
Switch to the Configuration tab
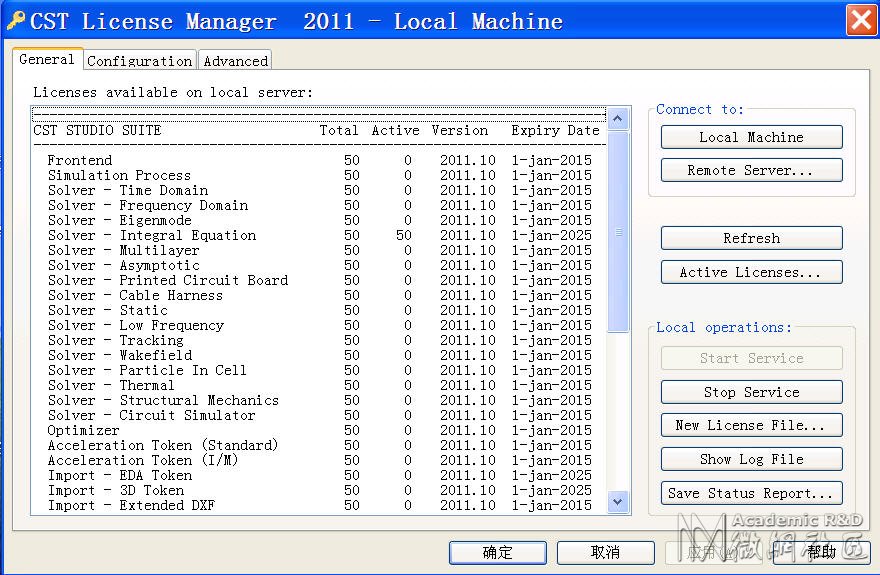tap(140, 61)
